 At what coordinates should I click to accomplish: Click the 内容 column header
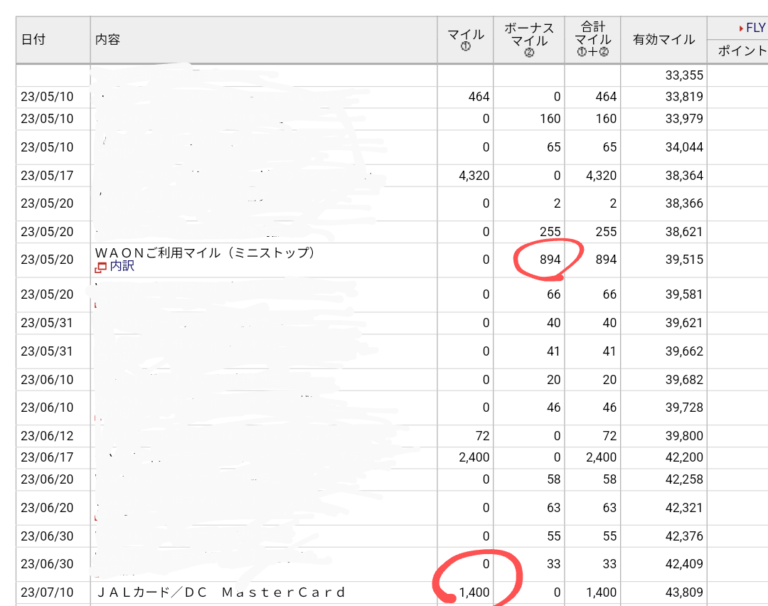click(x=108, y=40)
